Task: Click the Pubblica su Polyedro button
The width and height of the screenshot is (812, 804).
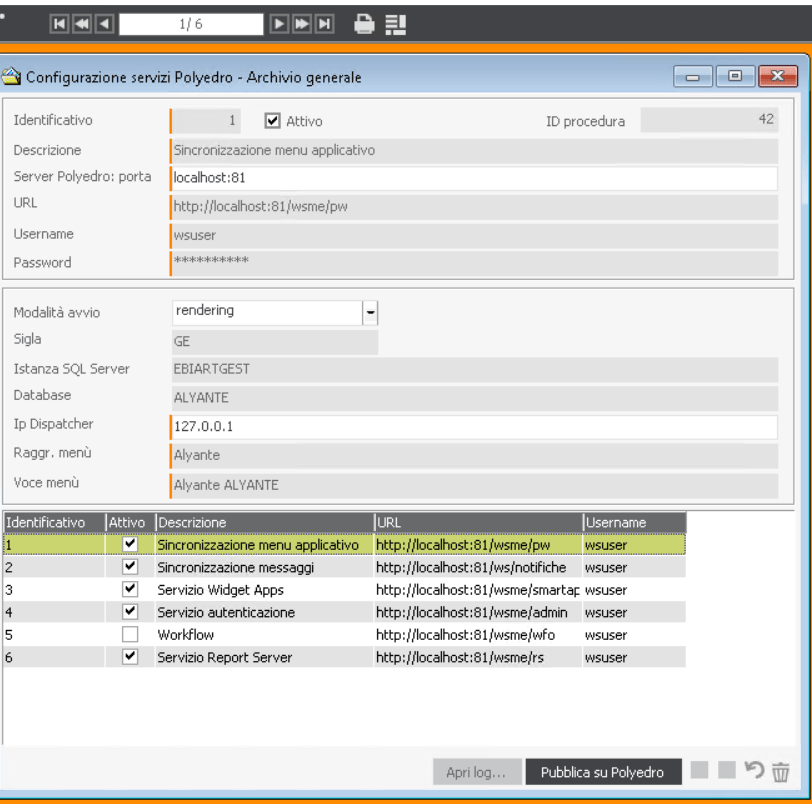Action: point(604,772)
